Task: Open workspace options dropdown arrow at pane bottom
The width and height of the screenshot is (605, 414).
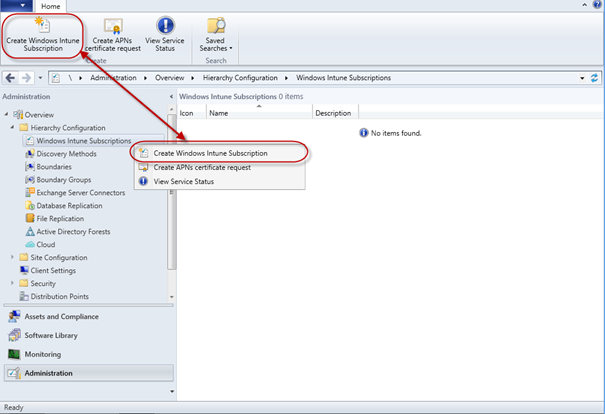Action: 172,391
